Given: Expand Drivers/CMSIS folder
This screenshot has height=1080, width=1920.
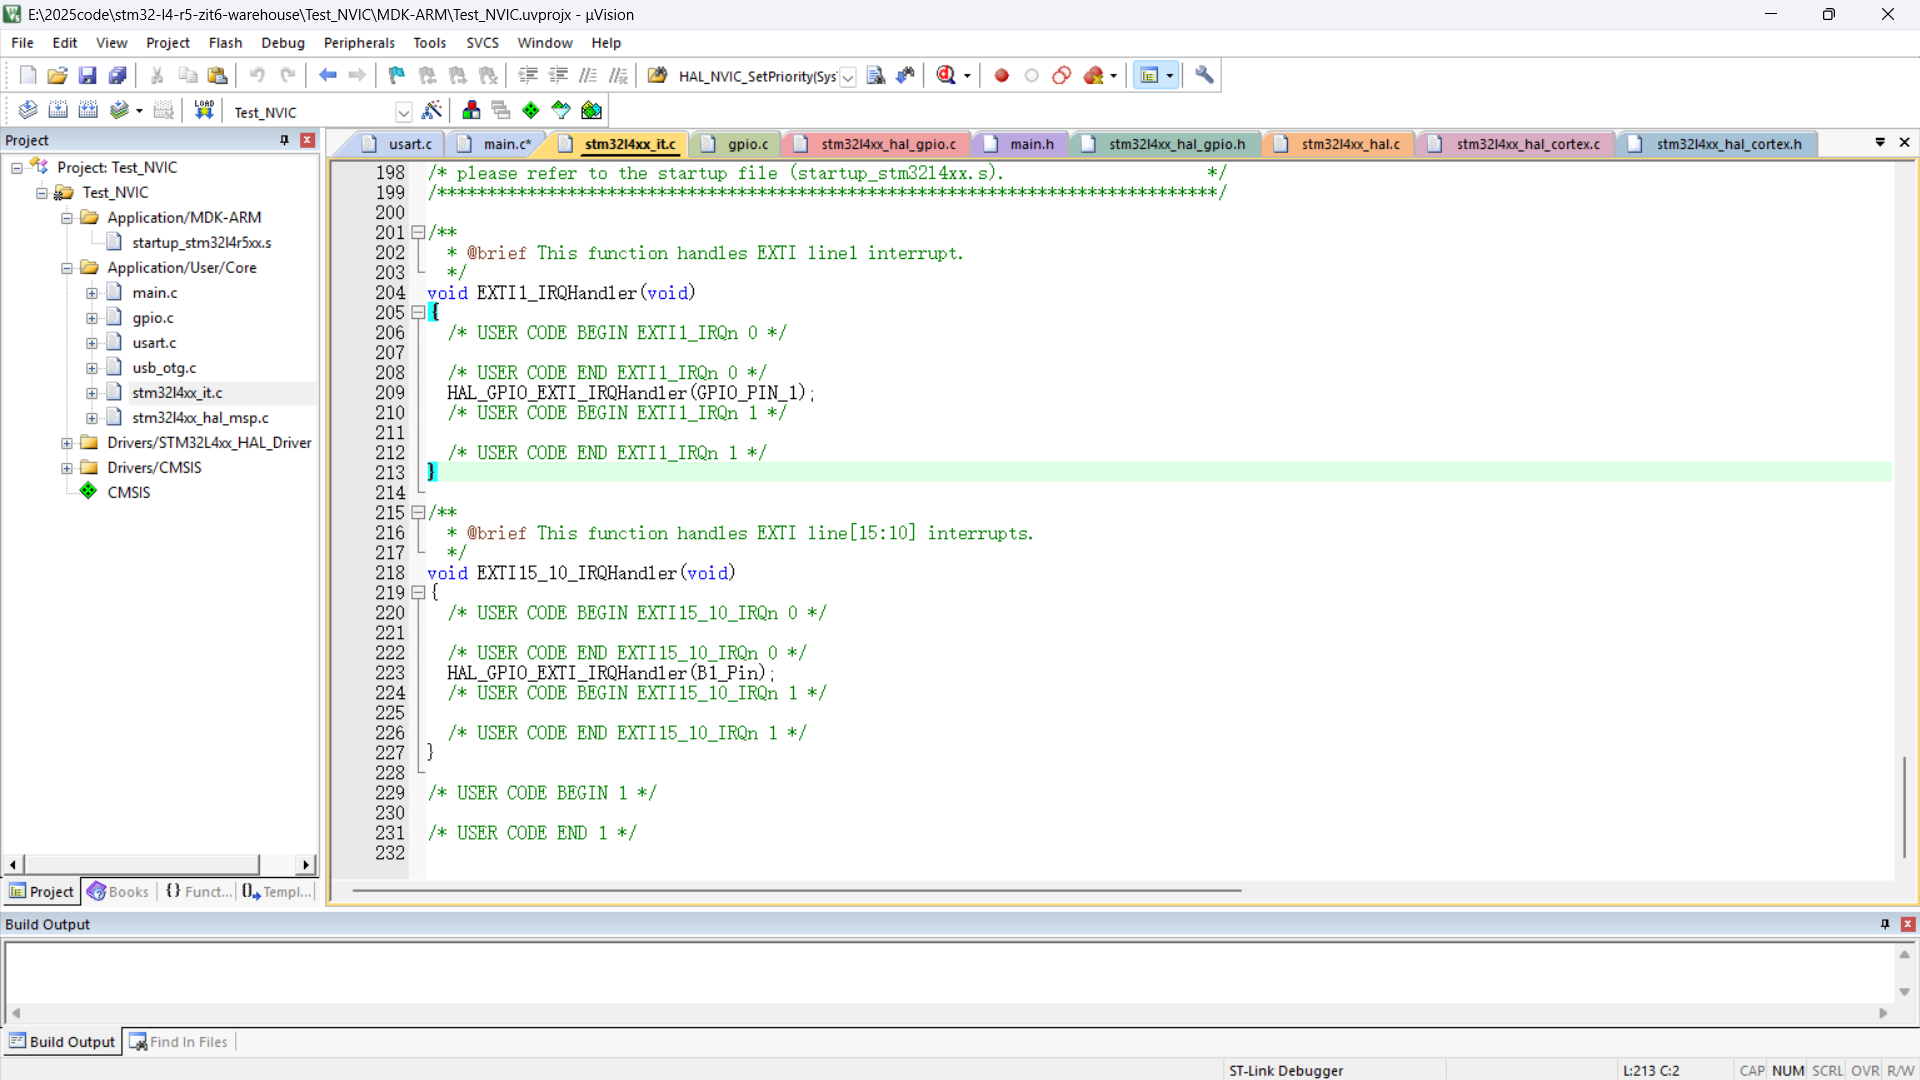Looking at the screenshot, I should point(67,468).
